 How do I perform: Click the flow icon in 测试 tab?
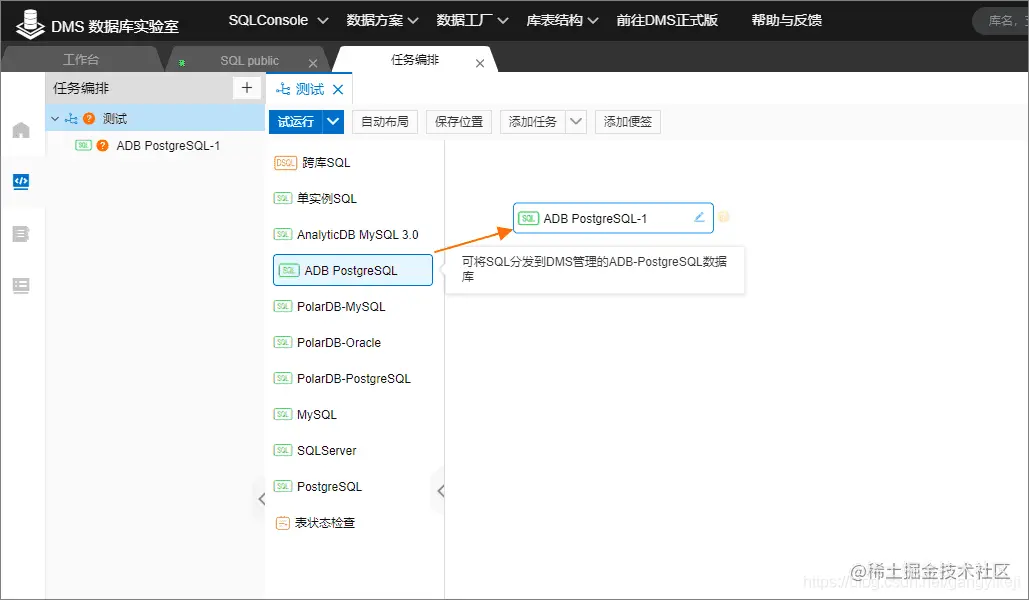point(283,89)
